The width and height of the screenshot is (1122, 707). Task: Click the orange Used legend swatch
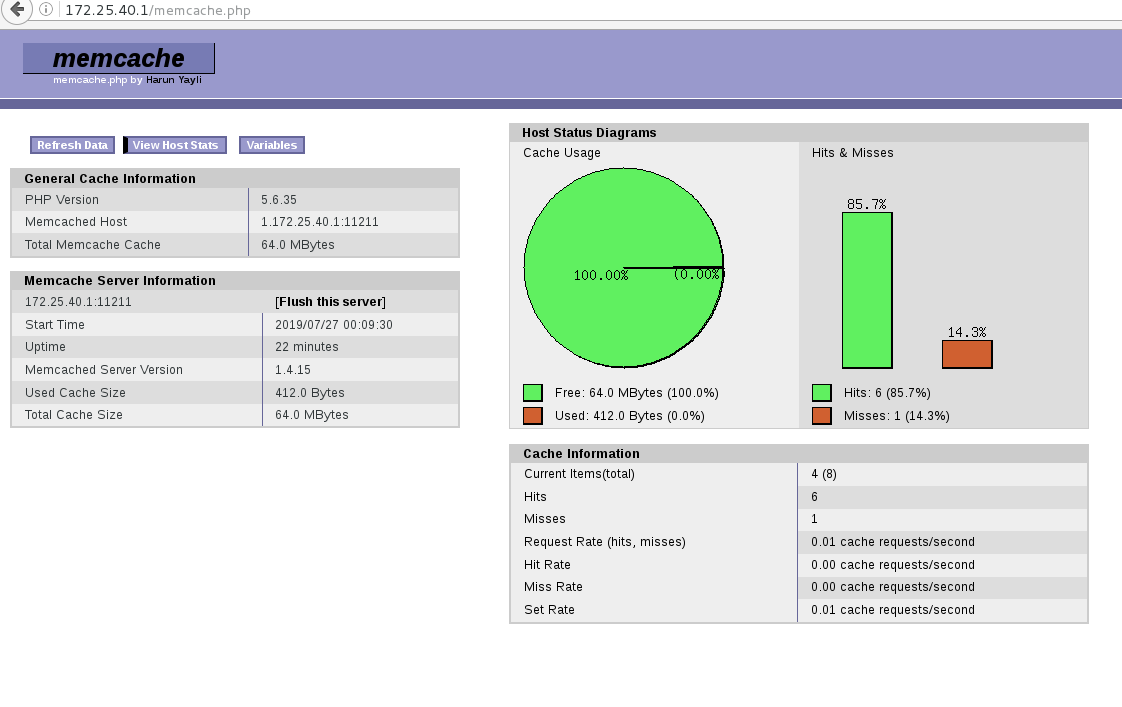(x=533, y=416)
